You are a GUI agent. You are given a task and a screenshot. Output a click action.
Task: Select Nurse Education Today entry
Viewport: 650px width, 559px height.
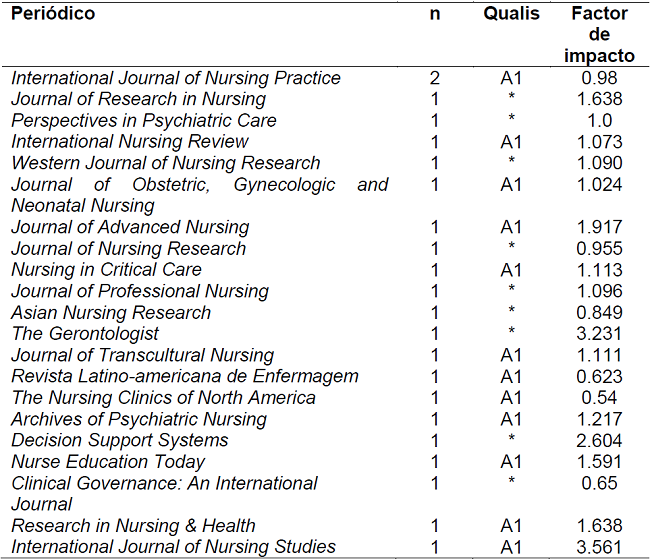coord(108,462)
